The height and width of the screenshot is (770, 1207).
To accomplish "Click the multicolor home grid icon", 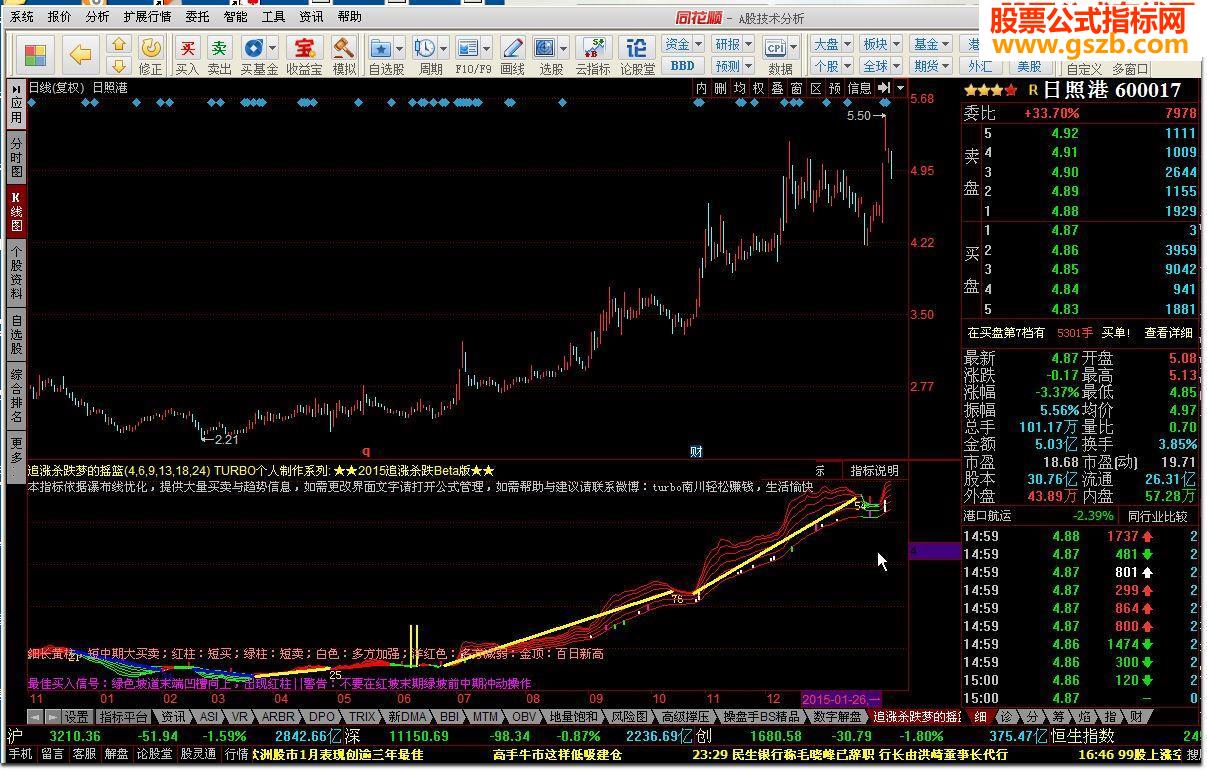I will tap(36, 54).
